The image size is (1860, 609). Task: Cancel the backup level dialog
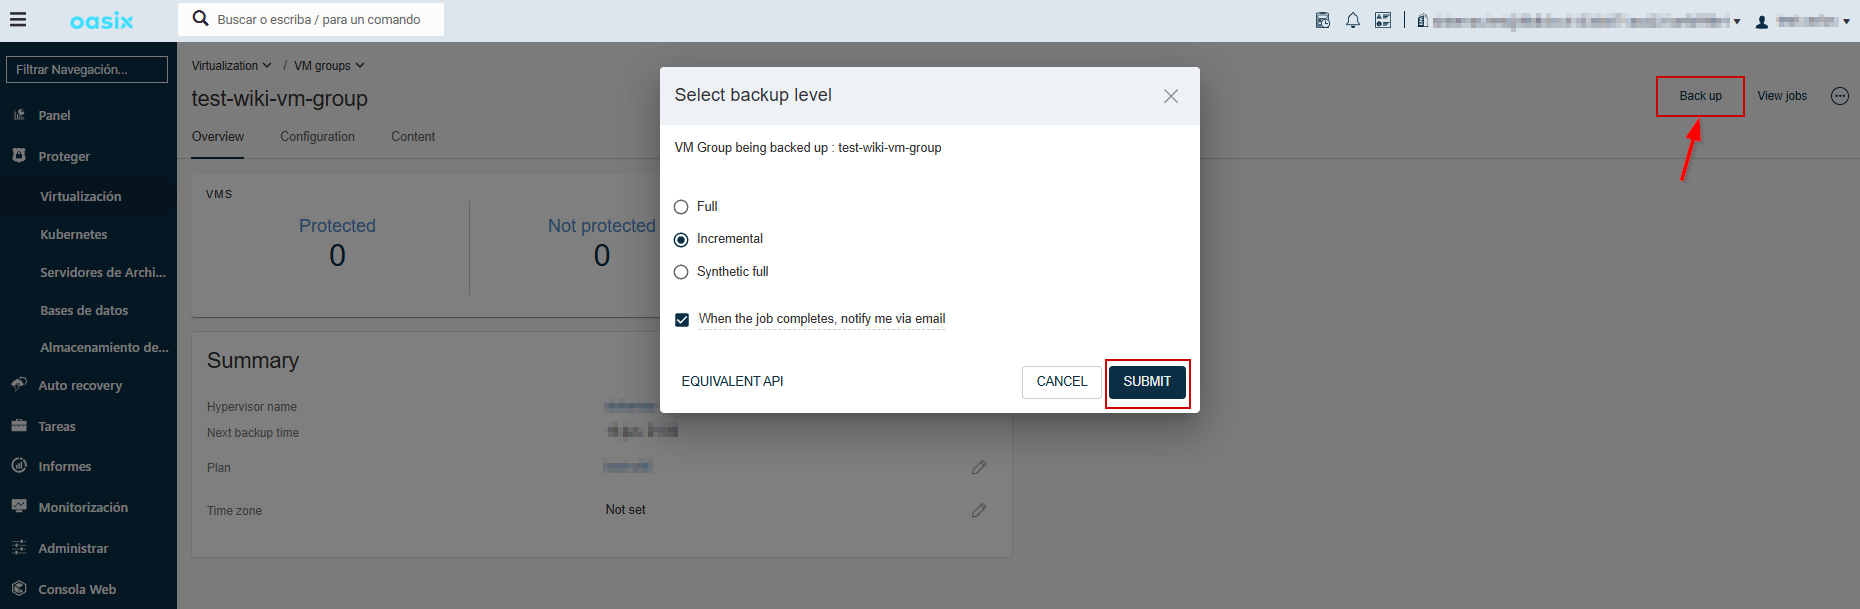[1061, 382]
